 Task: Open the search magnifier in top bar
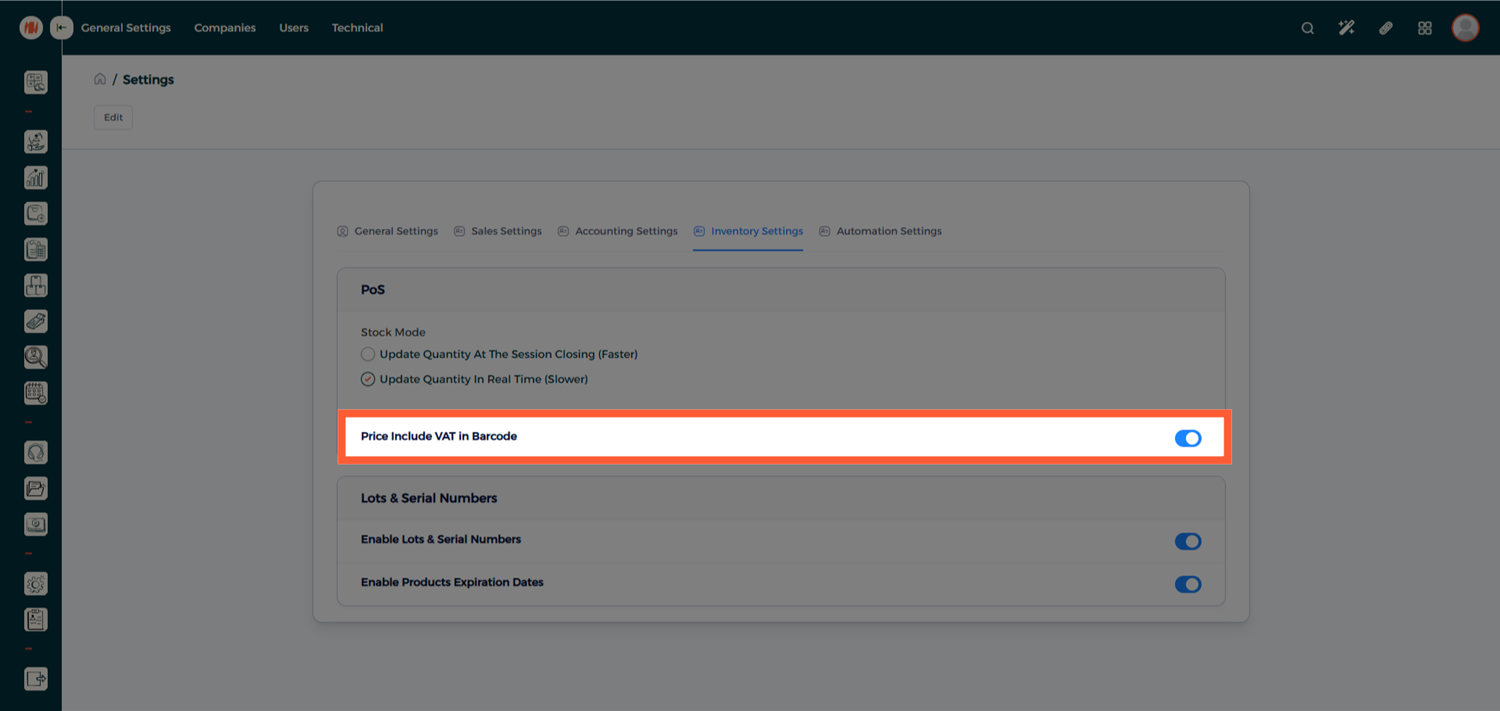tap(1307, 28)
